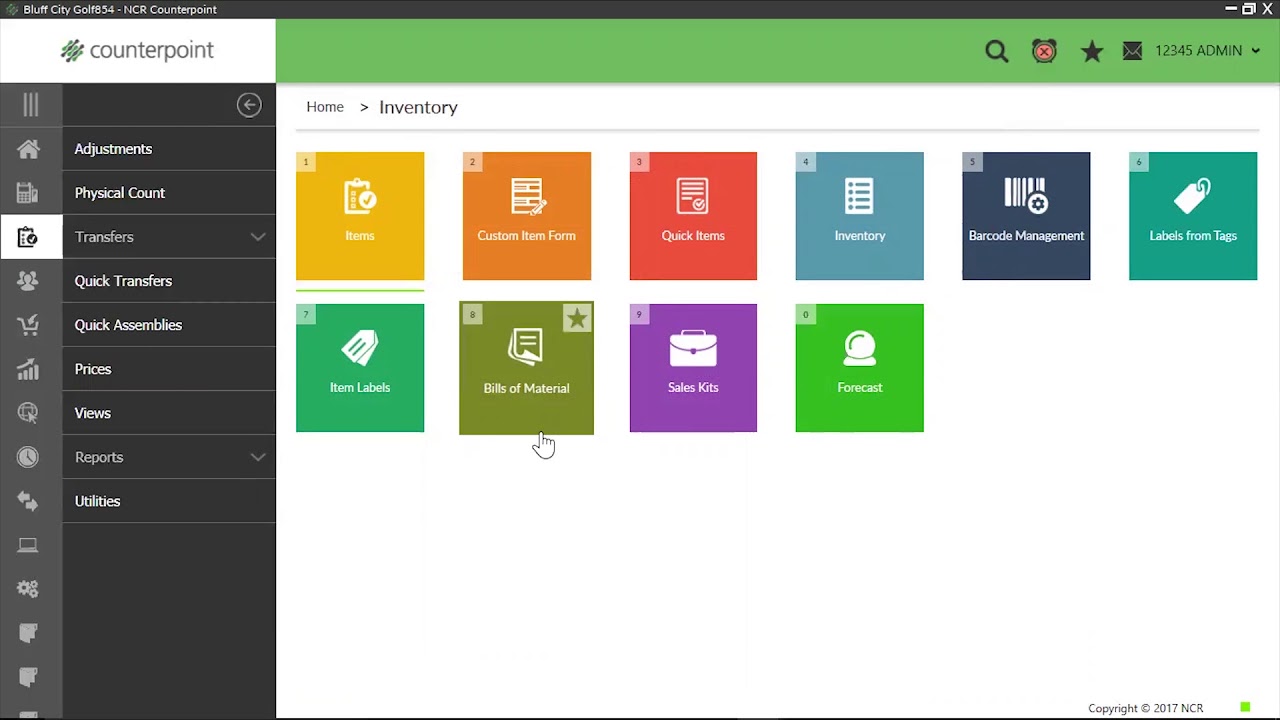Select Quick Transfers menu item
This screenshot has width=1280, height=720.
coord(169,281)
